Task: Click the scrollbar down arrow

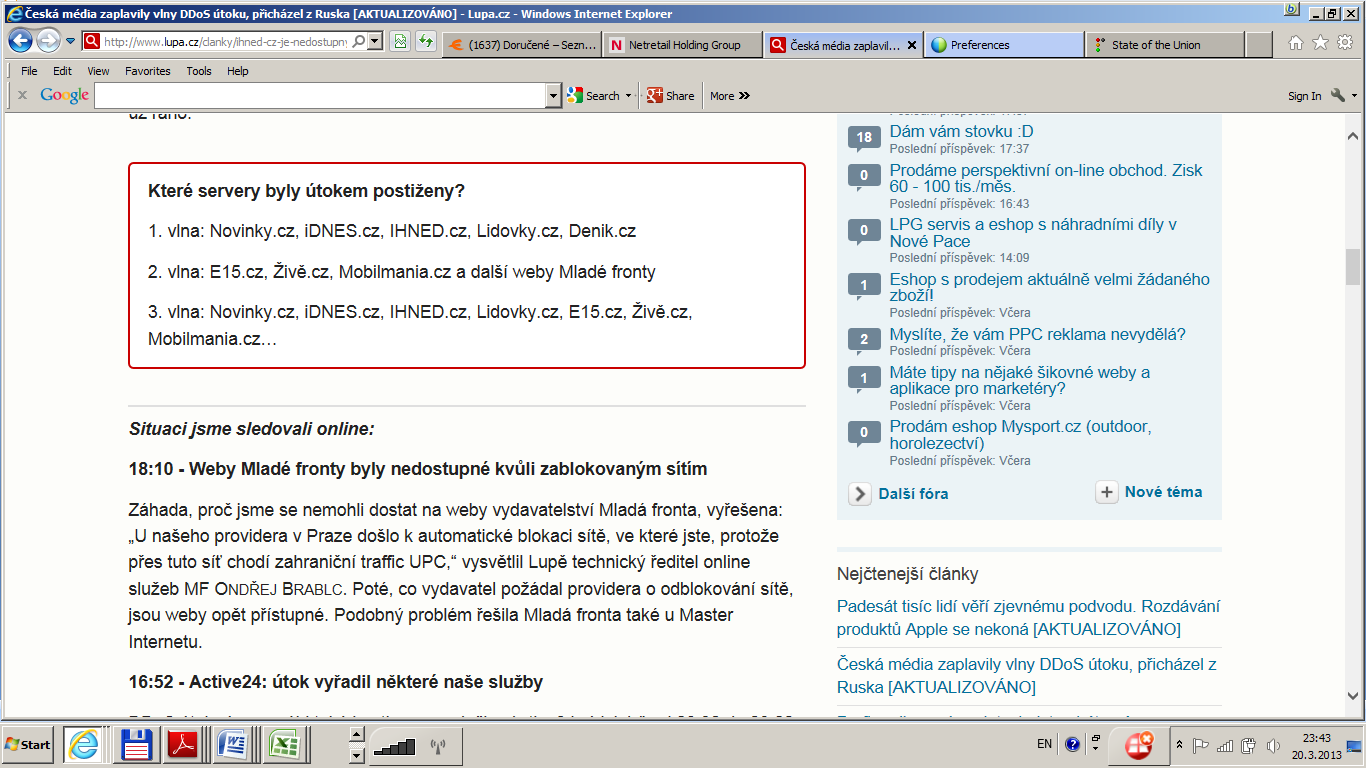Action: [1353, 698]
